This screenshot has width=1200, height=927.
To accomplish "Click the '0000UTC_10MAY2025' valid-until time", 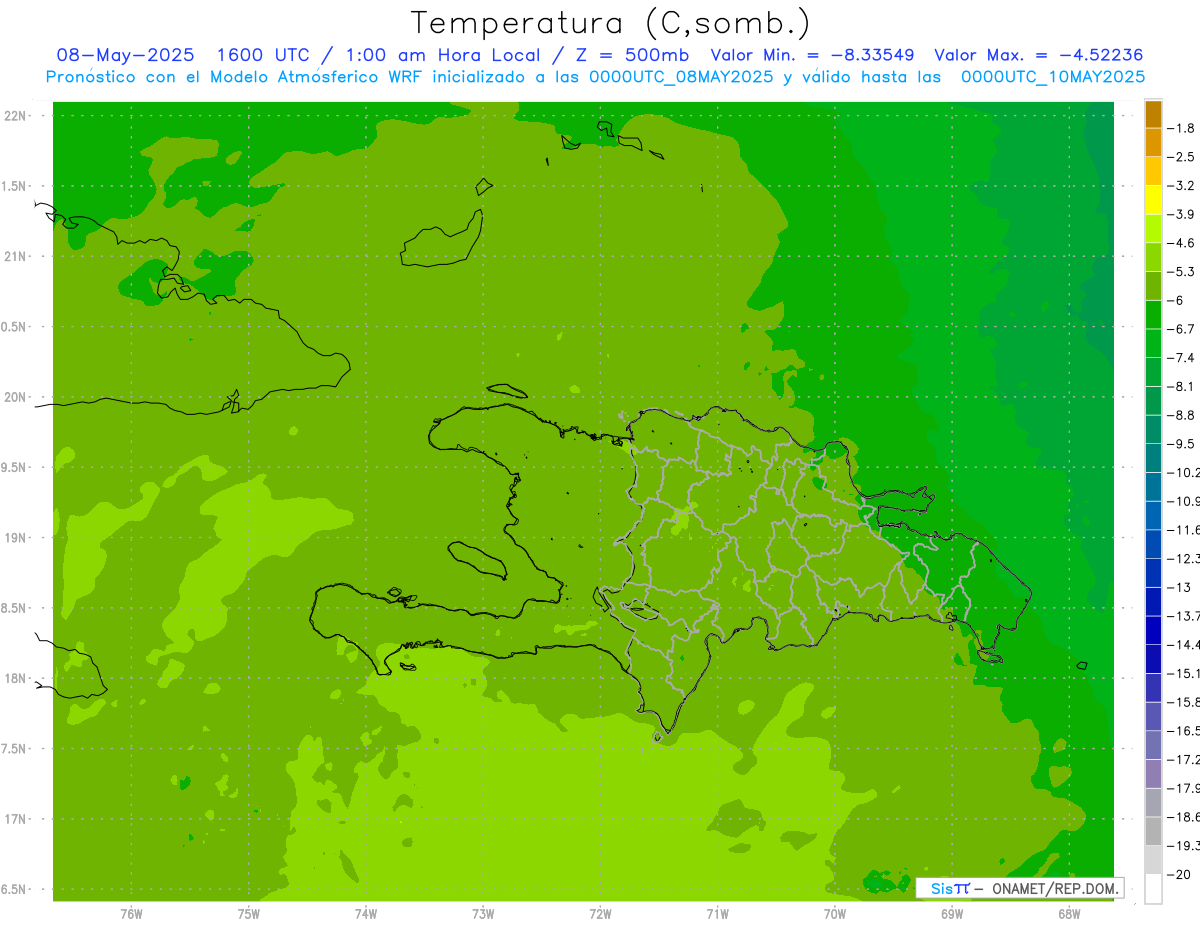I will [1053, 77].
